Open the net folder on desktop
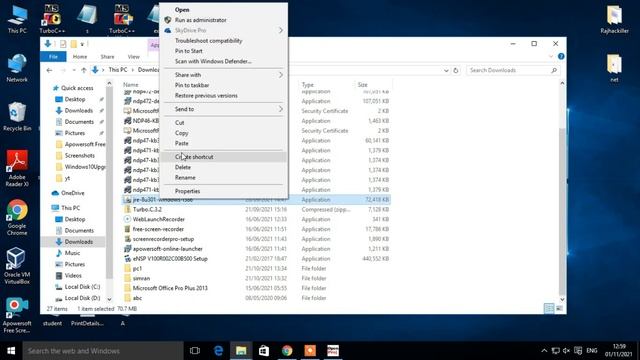Image resolution: width=640 pixels, height=360 pixels. click(614, 68)
